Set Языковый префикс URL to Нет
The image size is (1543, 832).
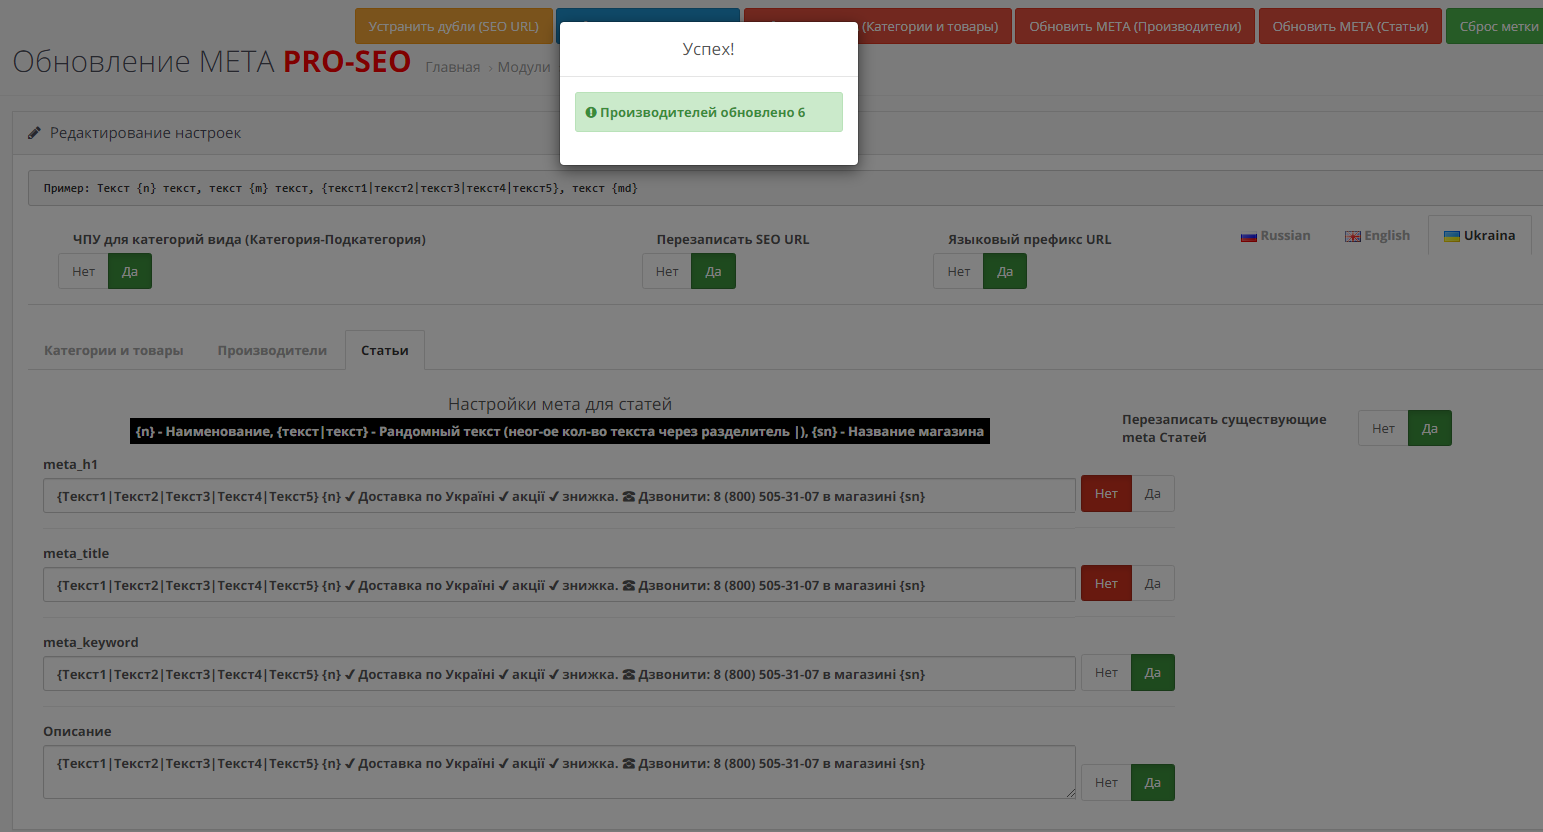[958, 272]
